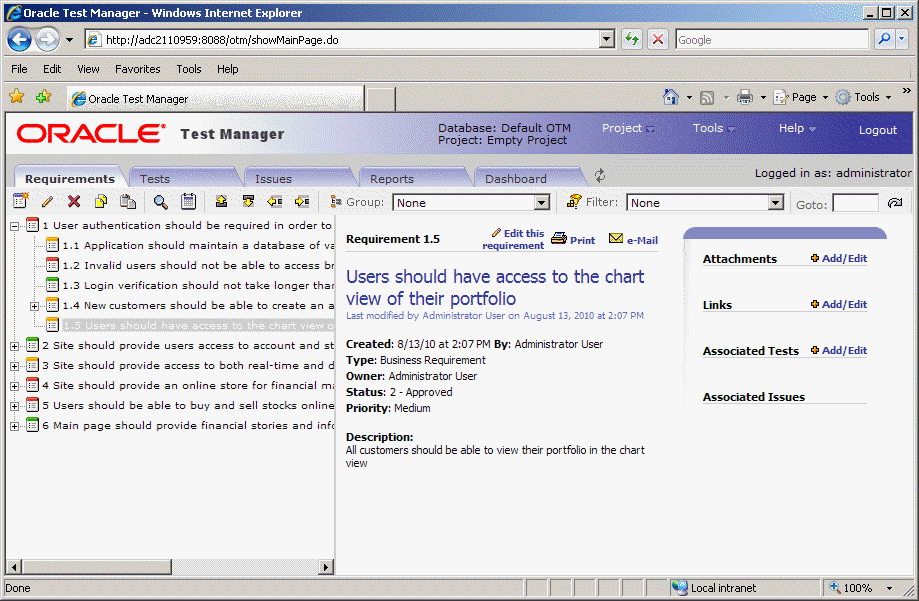Viewport: 919px width, 601px height.
Task: Open the address bar history dropdown
Action: [x=607, y=39]
